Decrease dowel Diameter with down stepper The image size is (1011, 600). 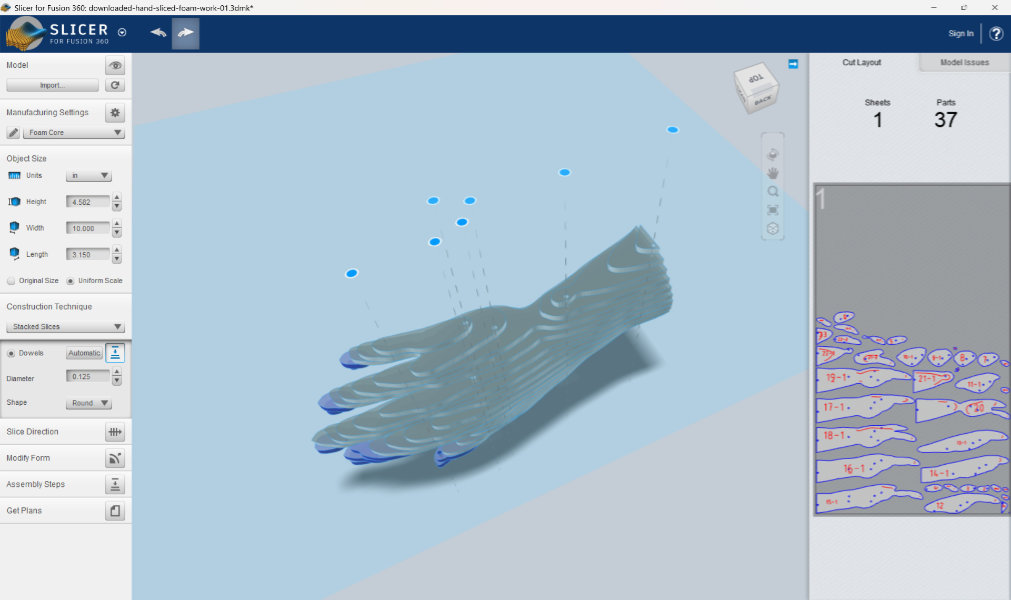coord(117,382)
